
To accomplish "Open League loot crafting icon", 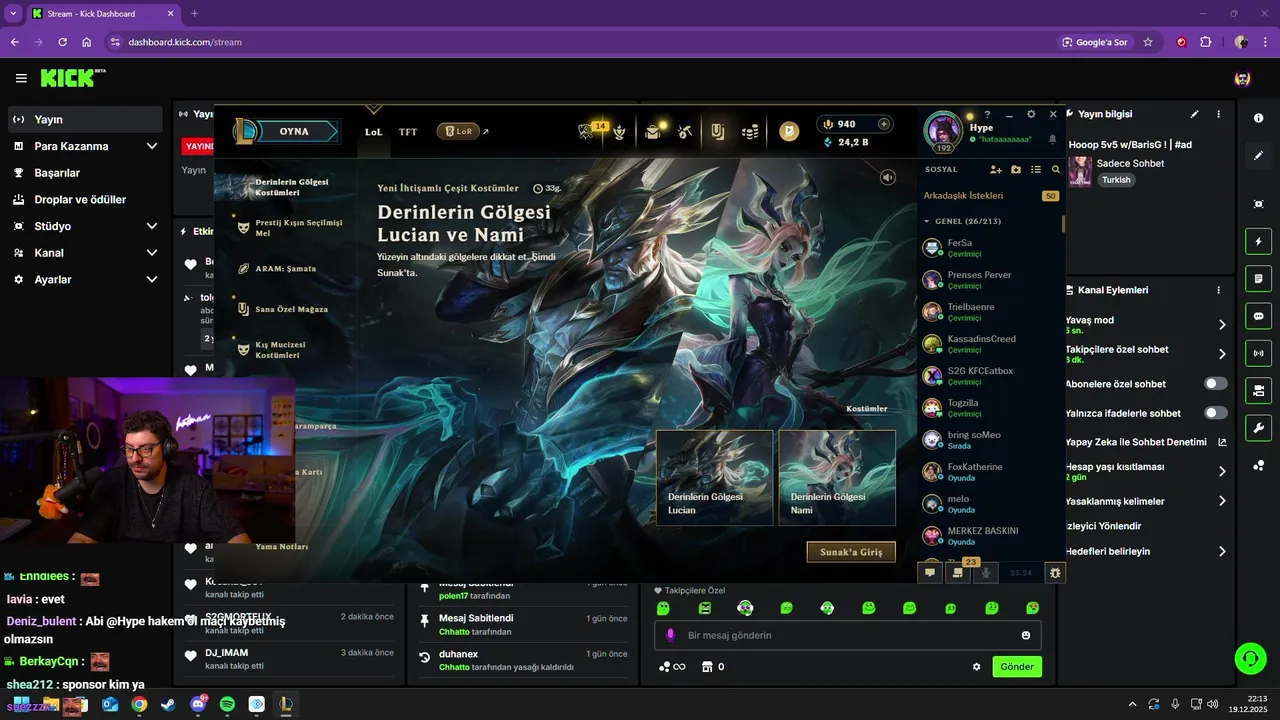I will coord(685,131).
